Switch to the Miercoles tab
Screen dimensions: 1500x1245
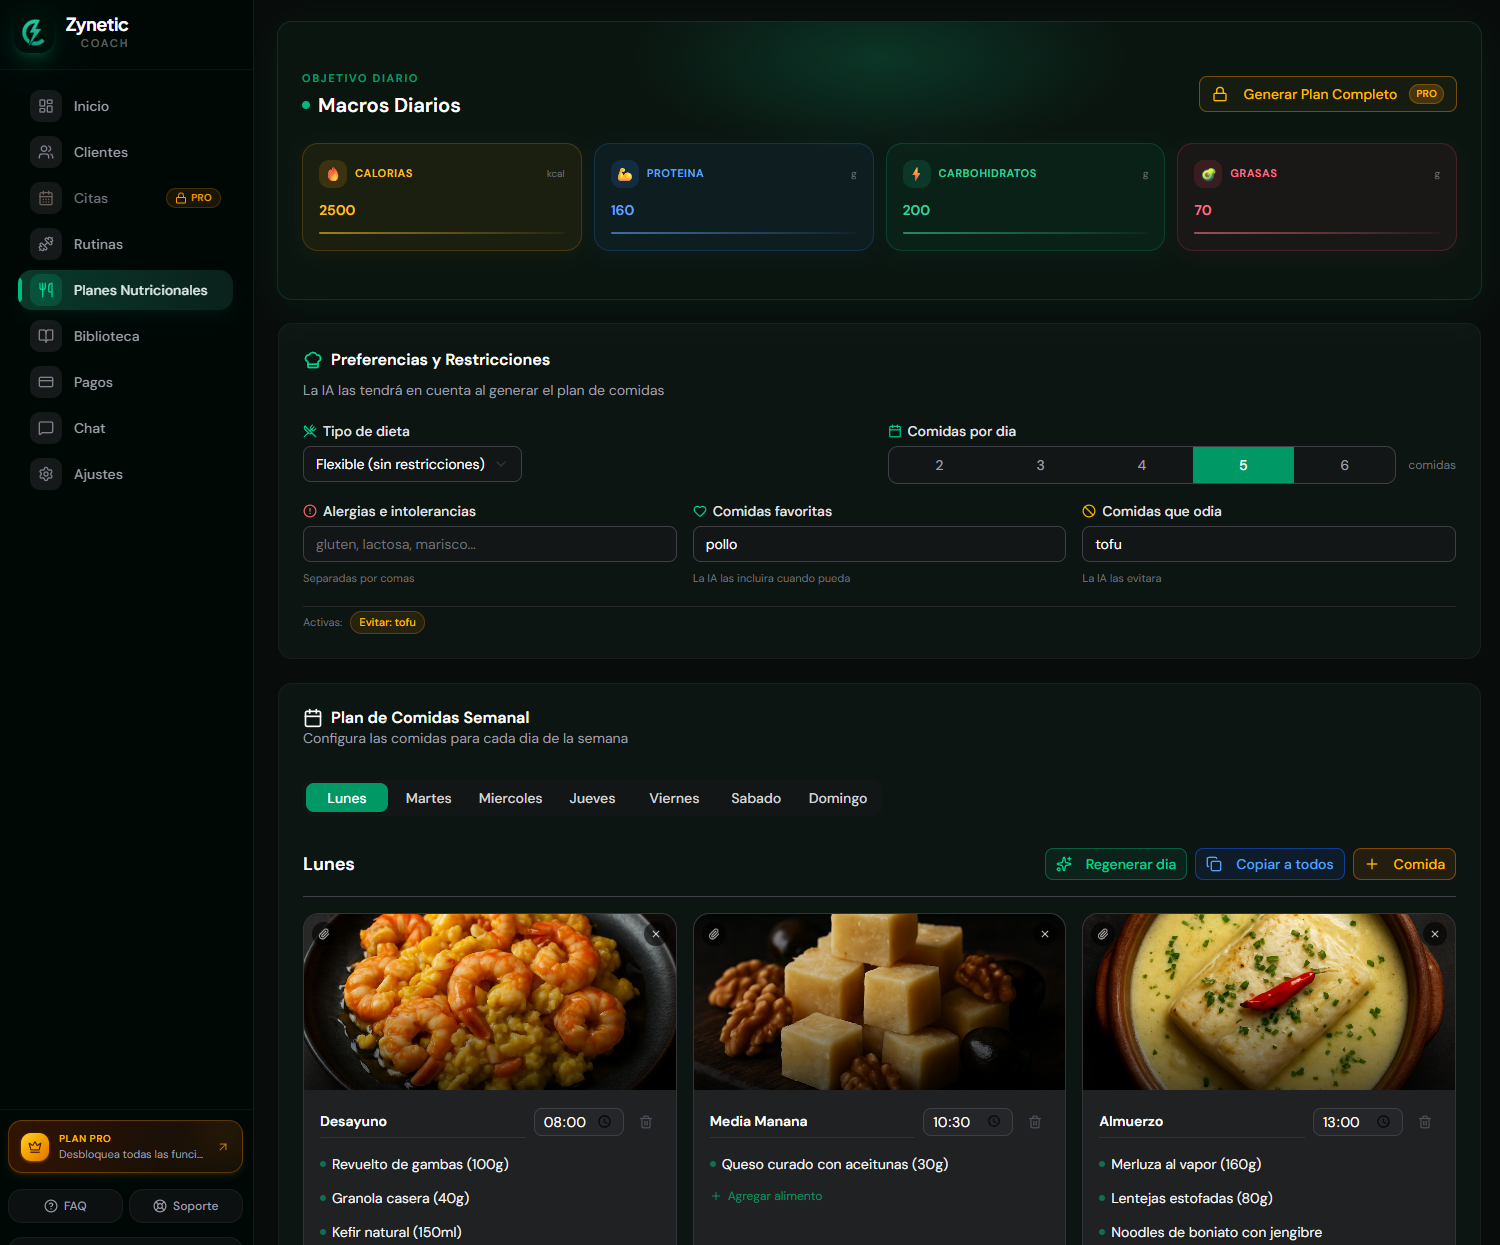point(510,798)
